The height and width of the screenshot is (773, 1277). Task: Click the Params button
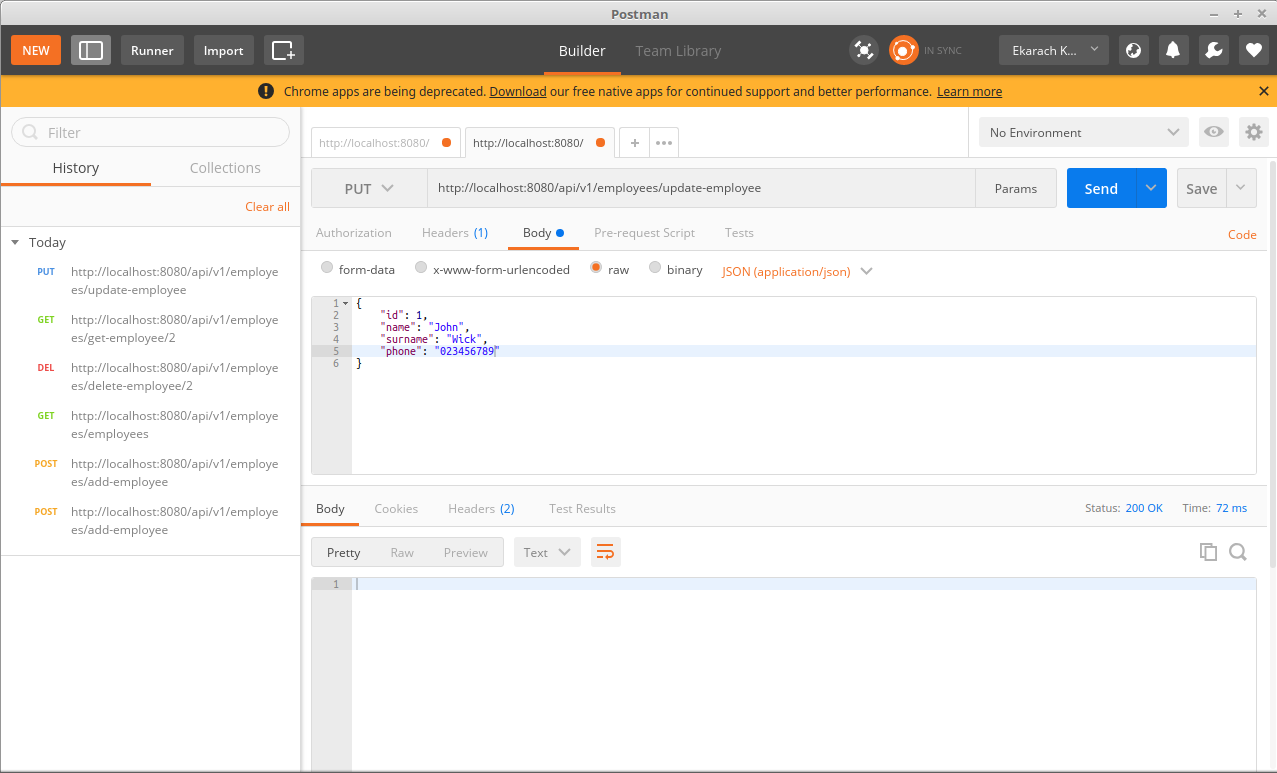(x=1016, y=188)
